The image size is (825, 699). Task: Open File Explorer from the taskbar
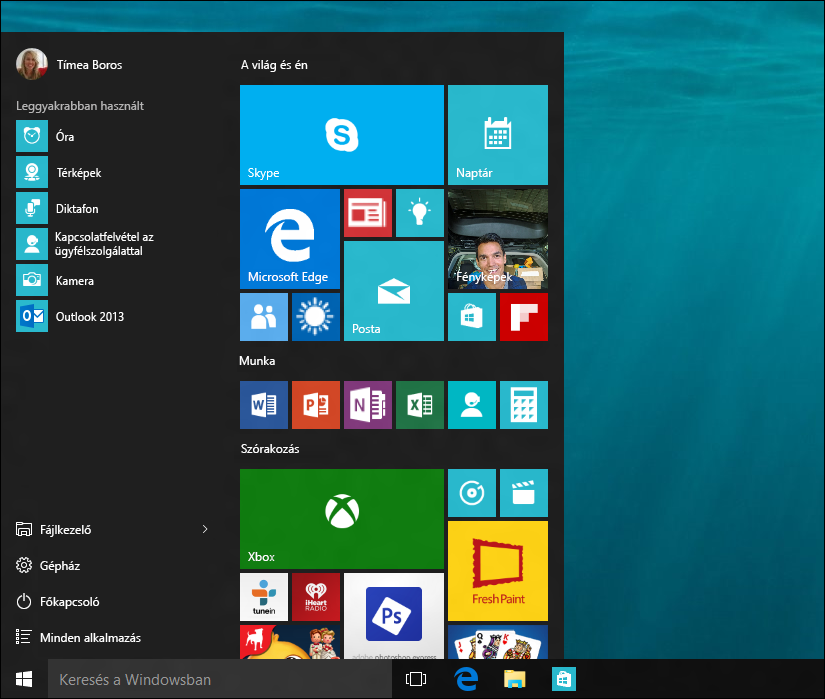515,679
